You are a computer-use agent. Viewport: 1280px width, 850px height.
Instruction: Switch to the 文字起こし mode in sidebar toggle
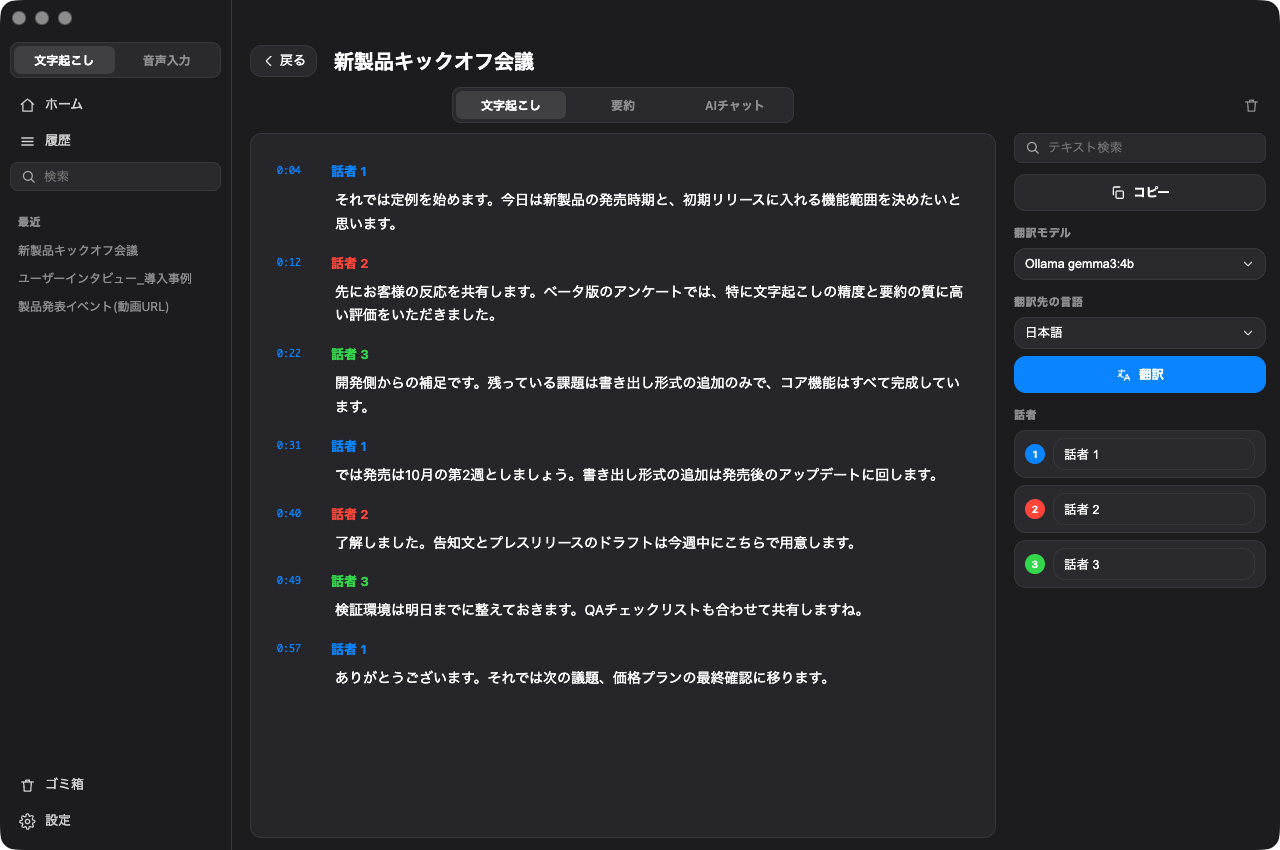pyautogui.click(x=64, y=60)
